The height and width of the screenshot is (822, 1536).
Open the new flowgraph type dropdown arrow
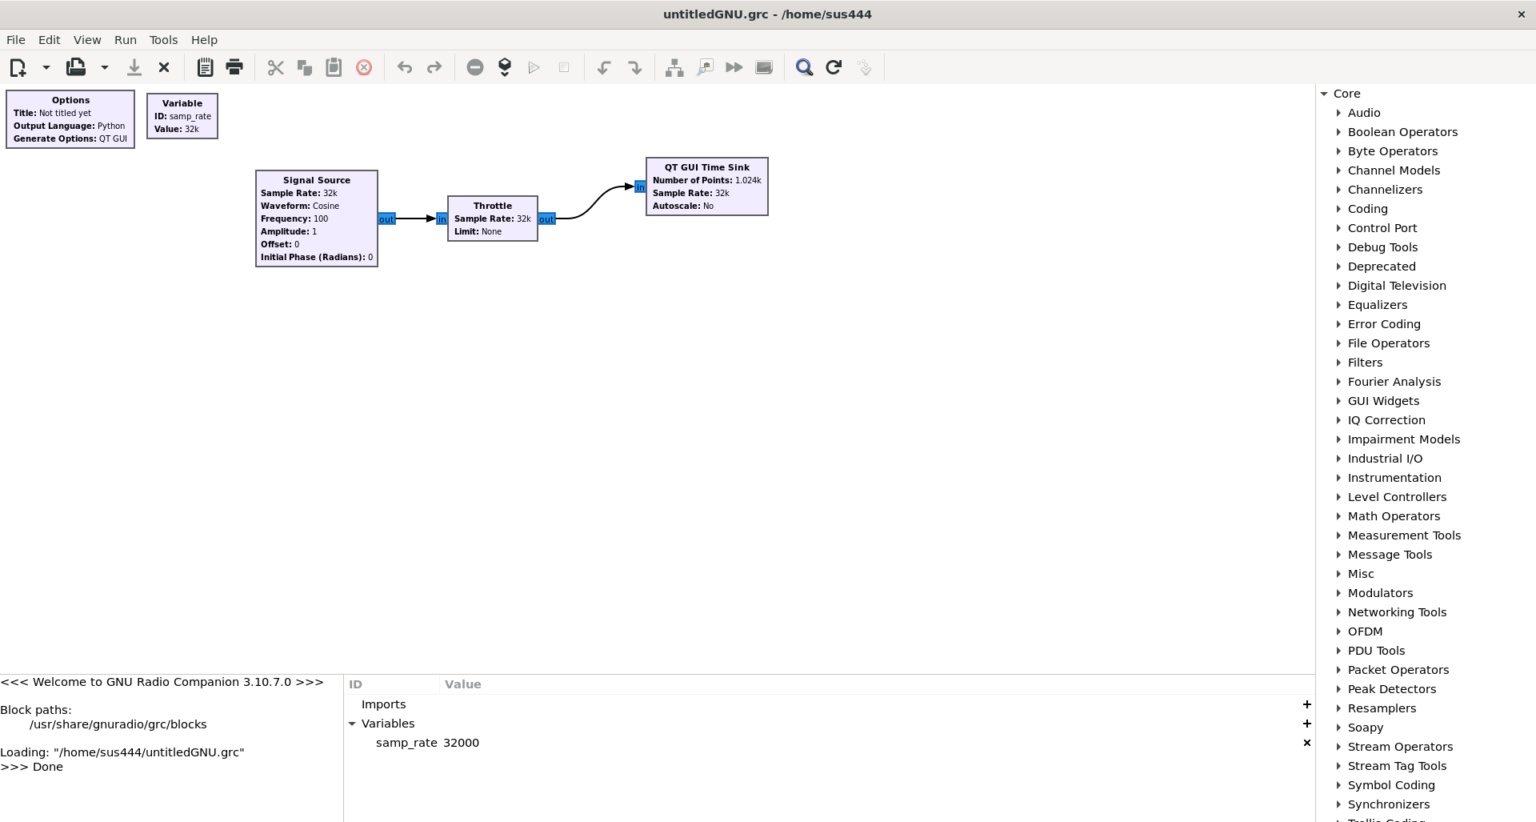pyautogui.click(x=46, y=68)
